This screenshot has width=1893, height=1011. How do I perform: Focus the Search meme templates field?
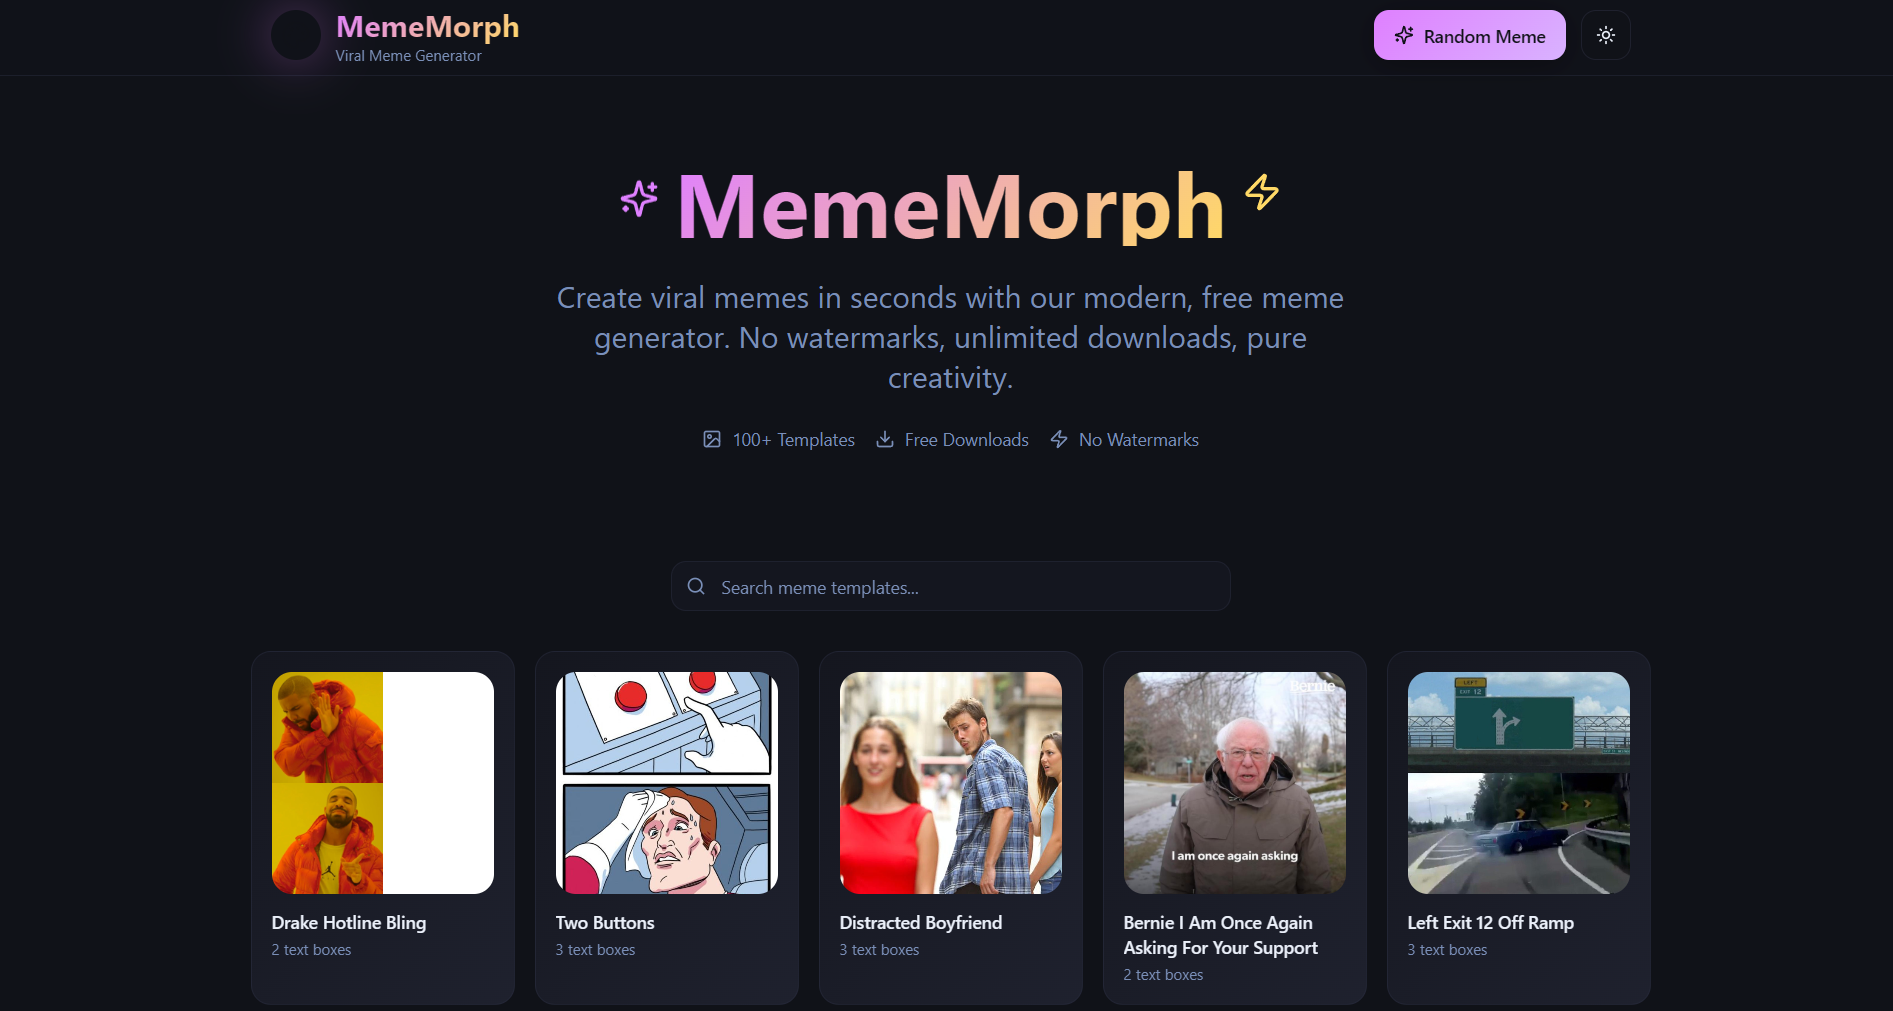(960, 587)
